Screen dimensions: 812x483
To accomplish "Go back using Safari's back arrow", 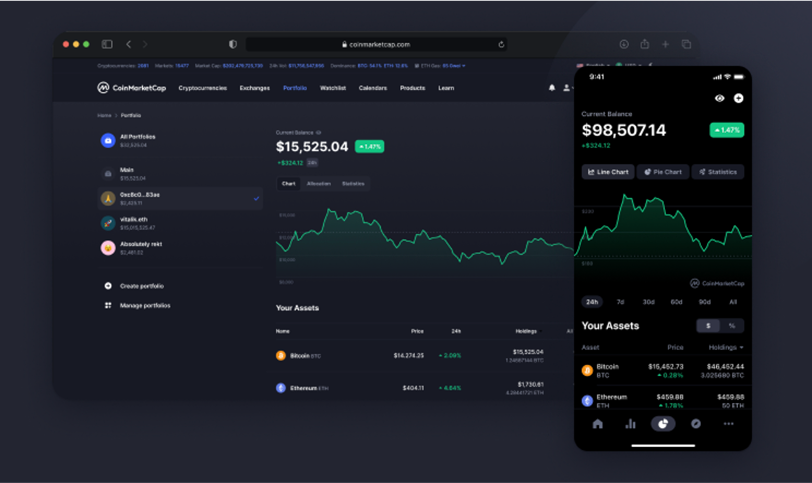I will click(128, 45).
